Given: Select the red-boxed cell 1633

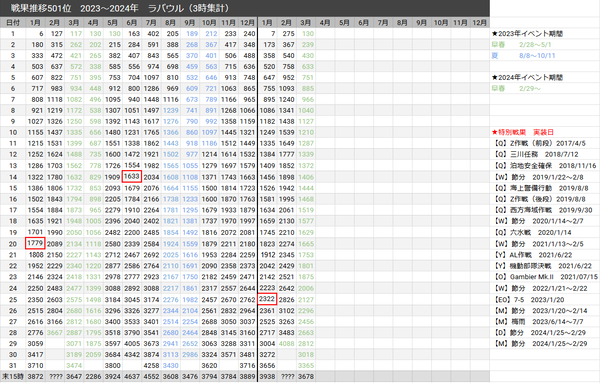Looking at the screenshot, I should 132,176.
